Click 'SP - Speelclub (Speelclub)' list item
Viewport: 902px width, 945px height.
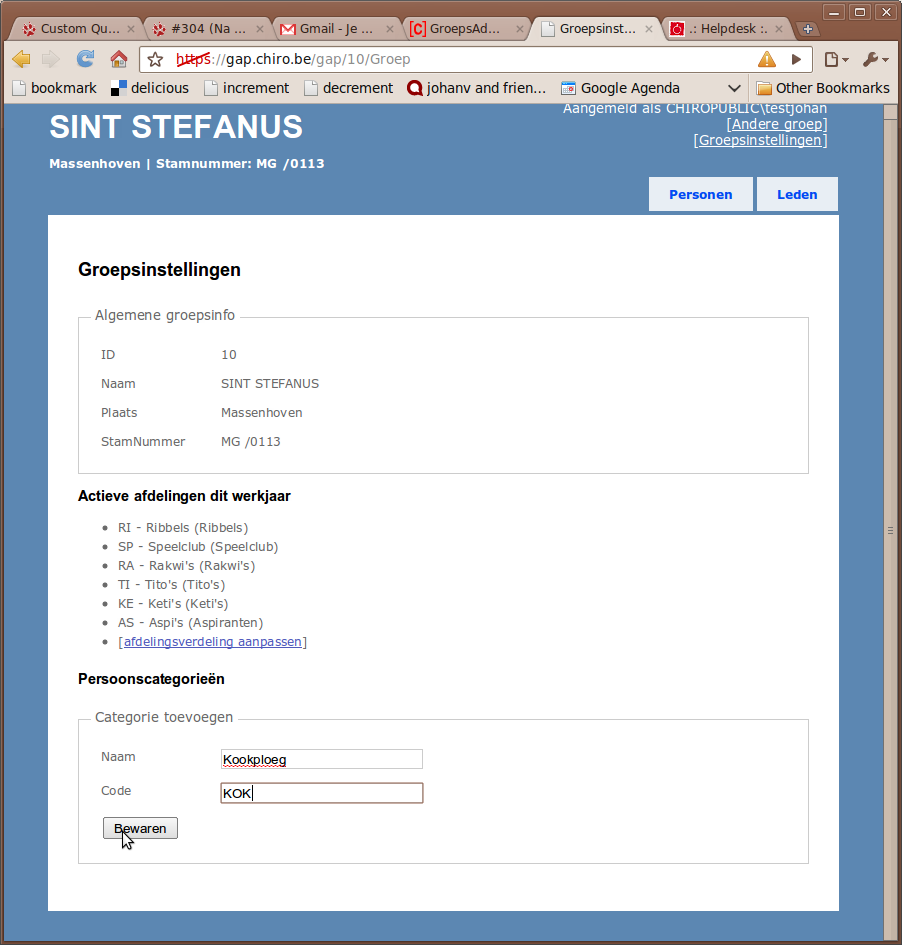[x=198, y=547]
